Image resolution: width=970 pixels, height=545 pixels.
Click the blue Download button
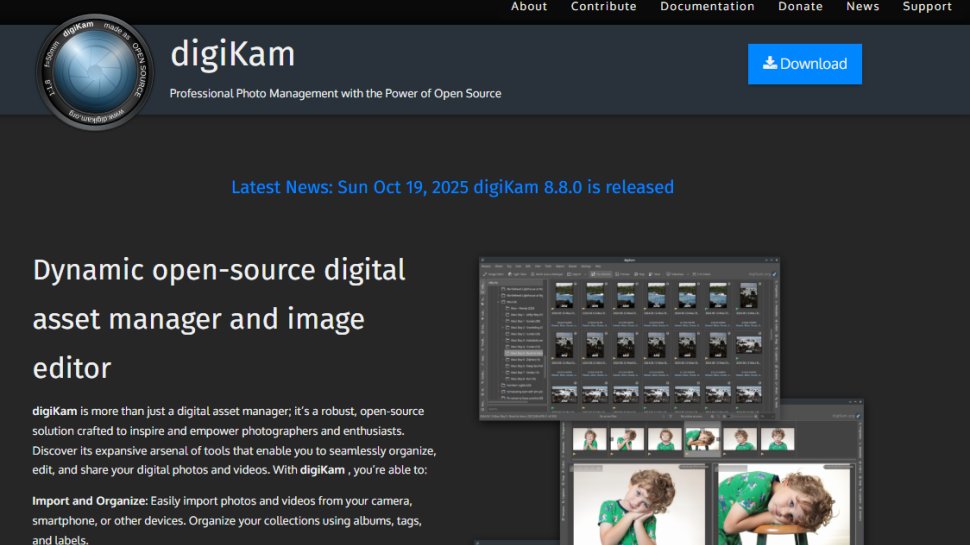coord(804,64)
